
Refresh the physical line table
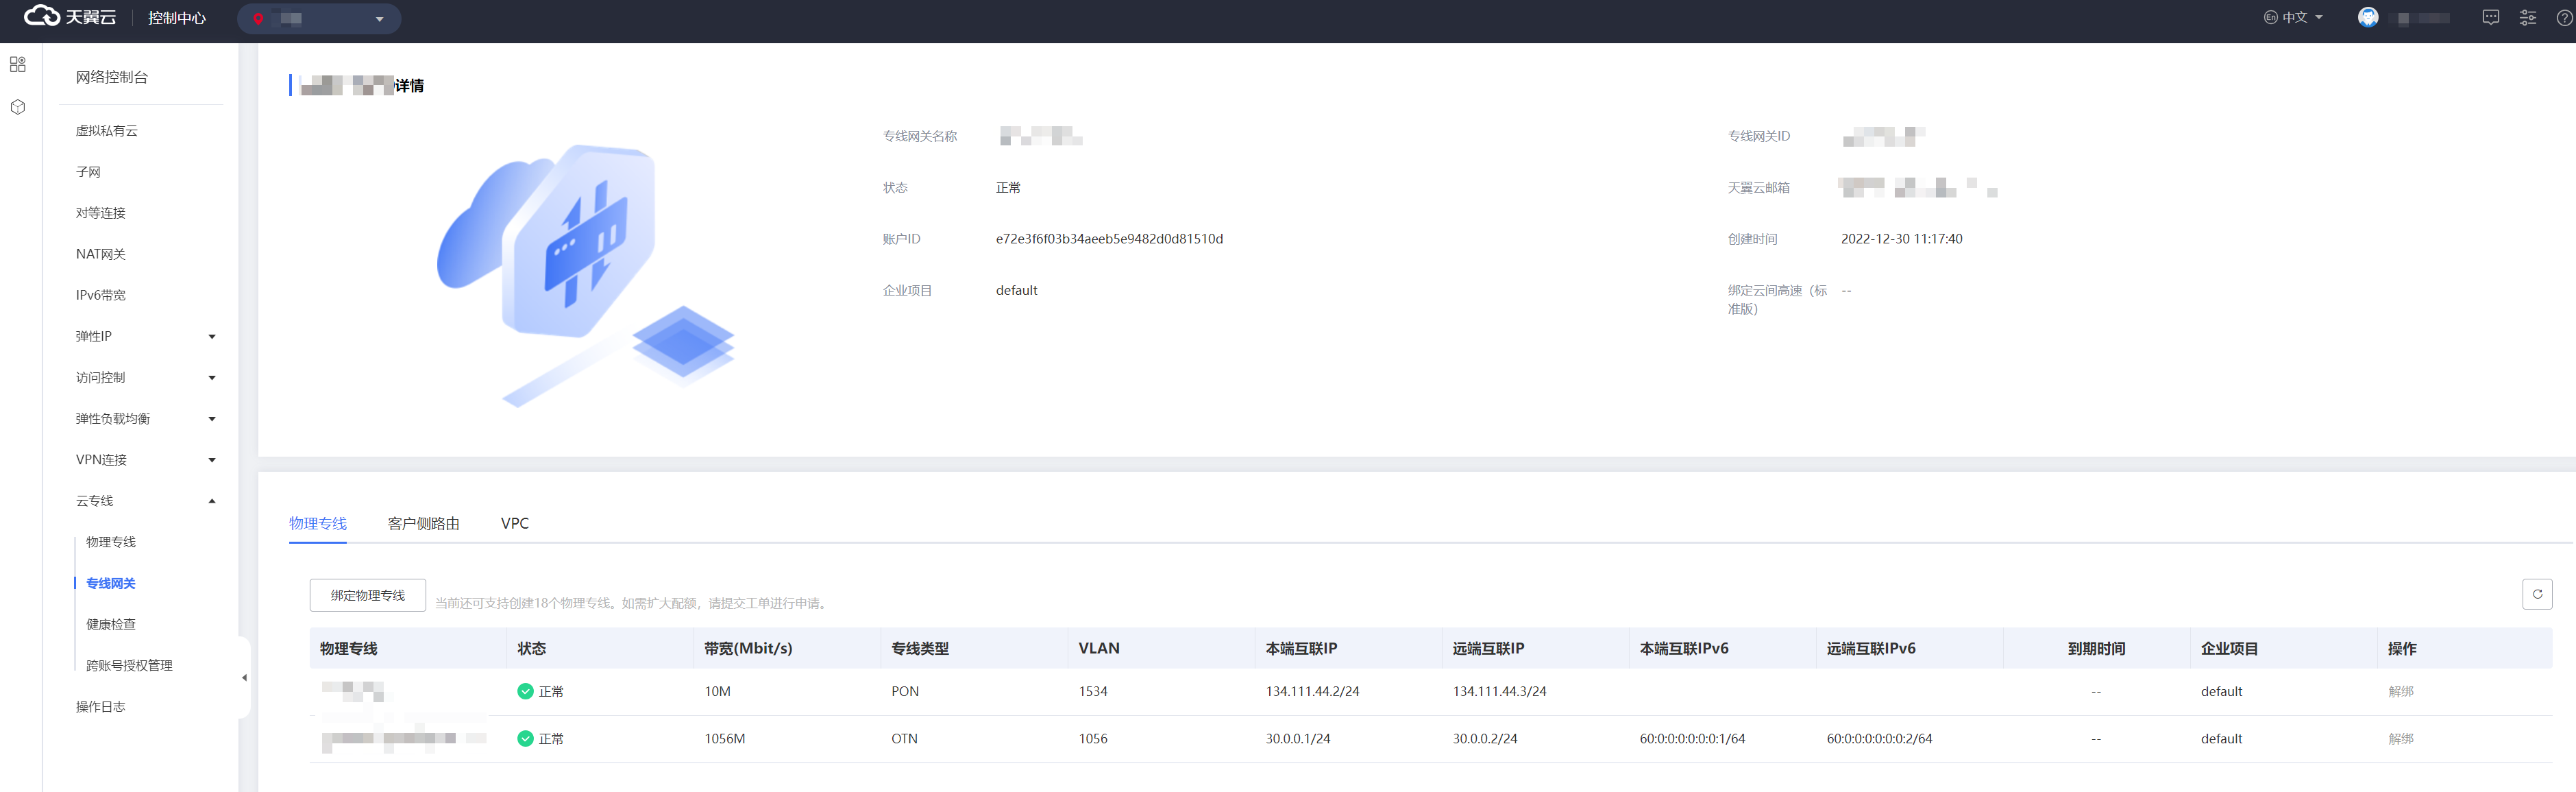coord(2536,594)
